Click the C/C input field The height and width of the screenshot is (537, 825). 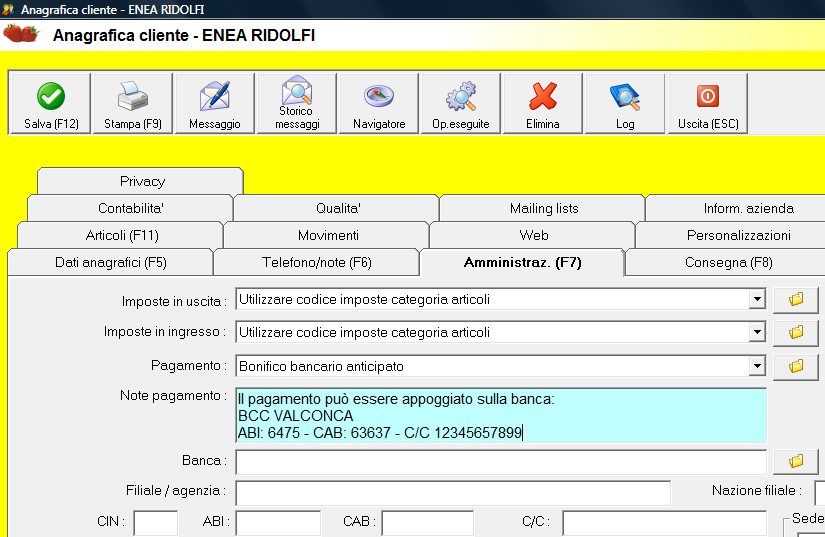tap(664, 523)
